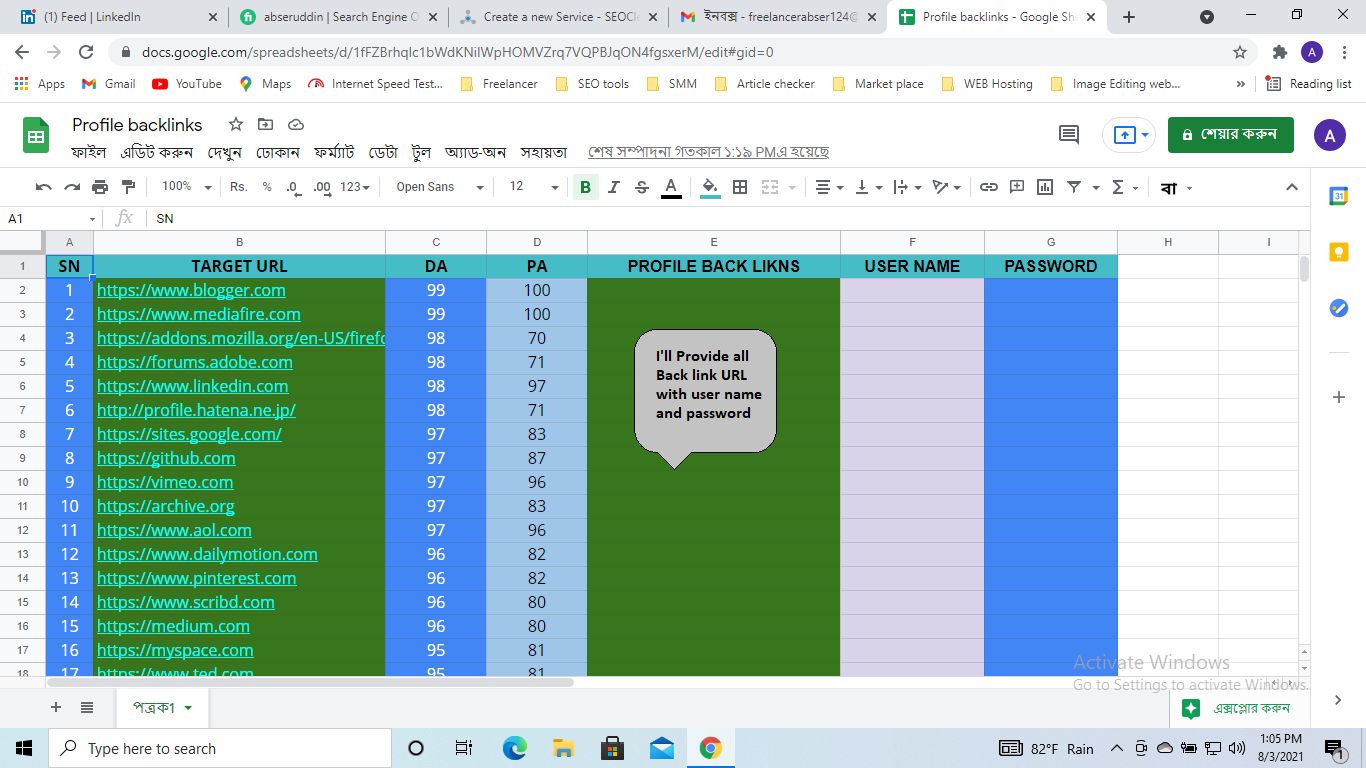Click the fill color swatch icon
The width and height of the screenshot is (1366, 768).
(x=710, y=187)
